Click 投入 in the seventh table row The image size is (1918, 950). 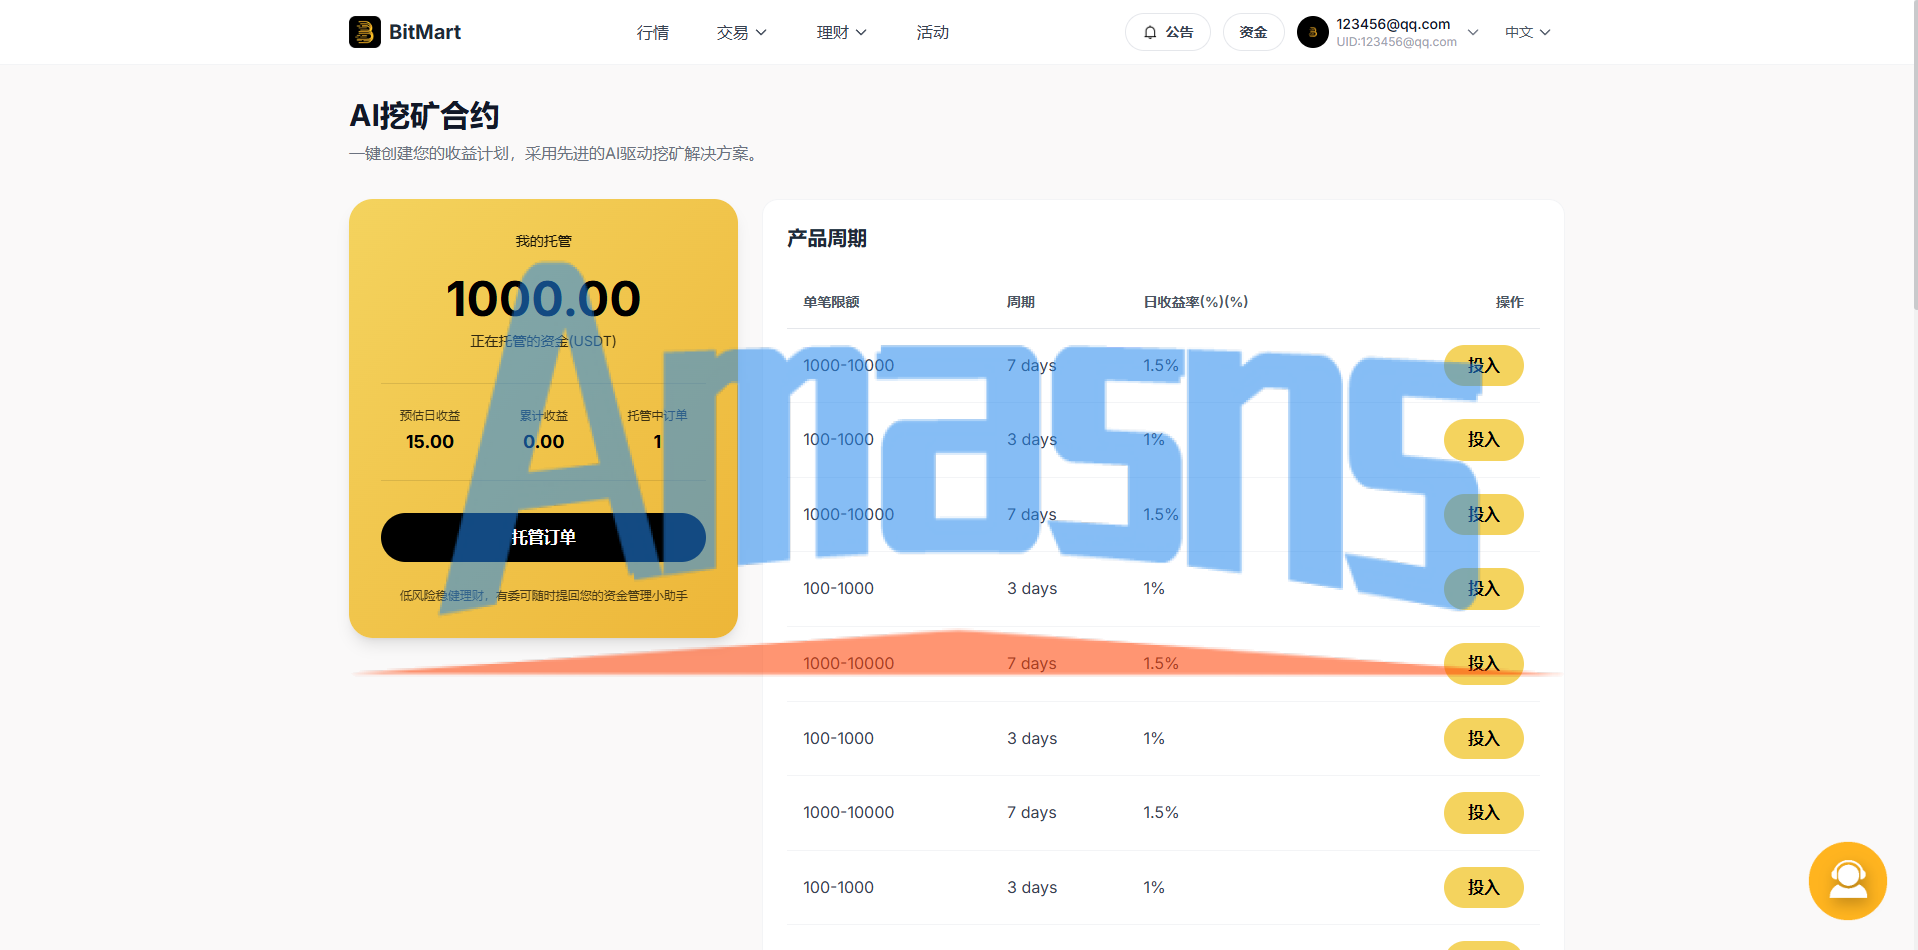1483,812
